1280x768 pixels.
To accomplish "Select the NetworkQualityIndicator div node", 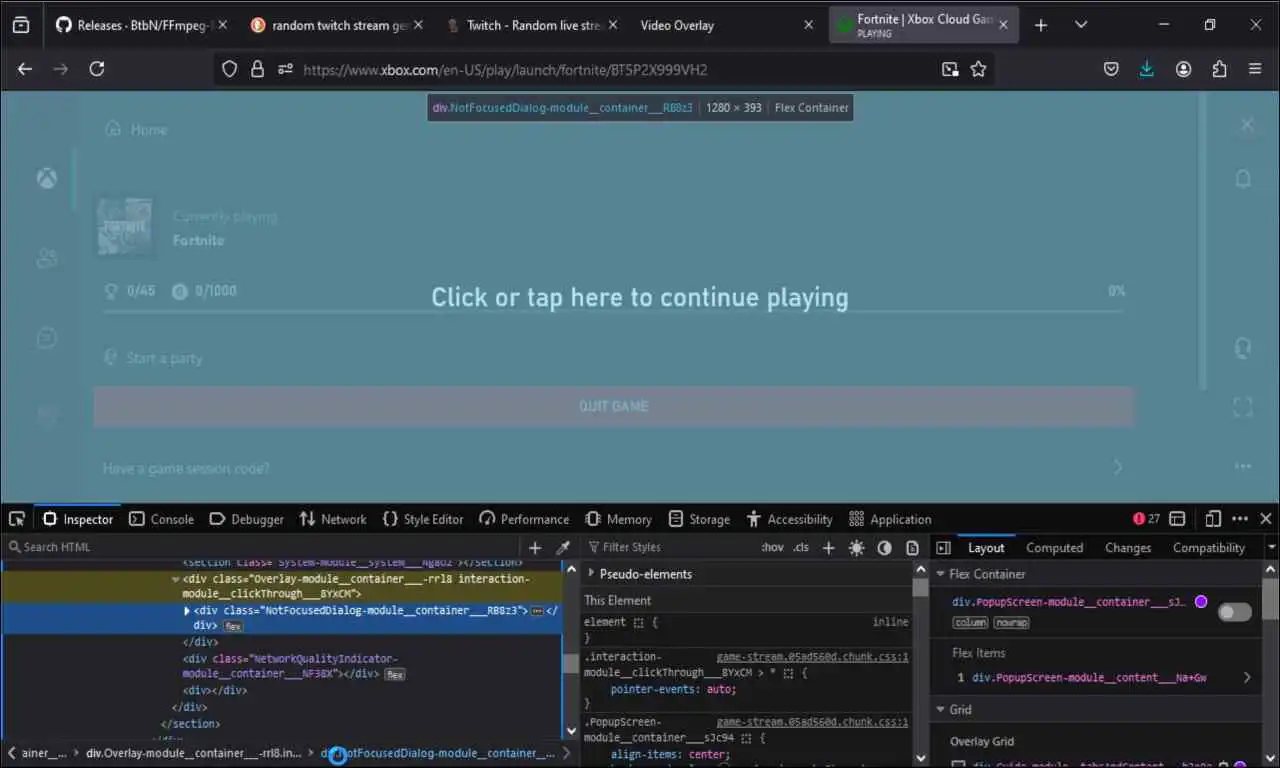I will (x=290, y=666).
